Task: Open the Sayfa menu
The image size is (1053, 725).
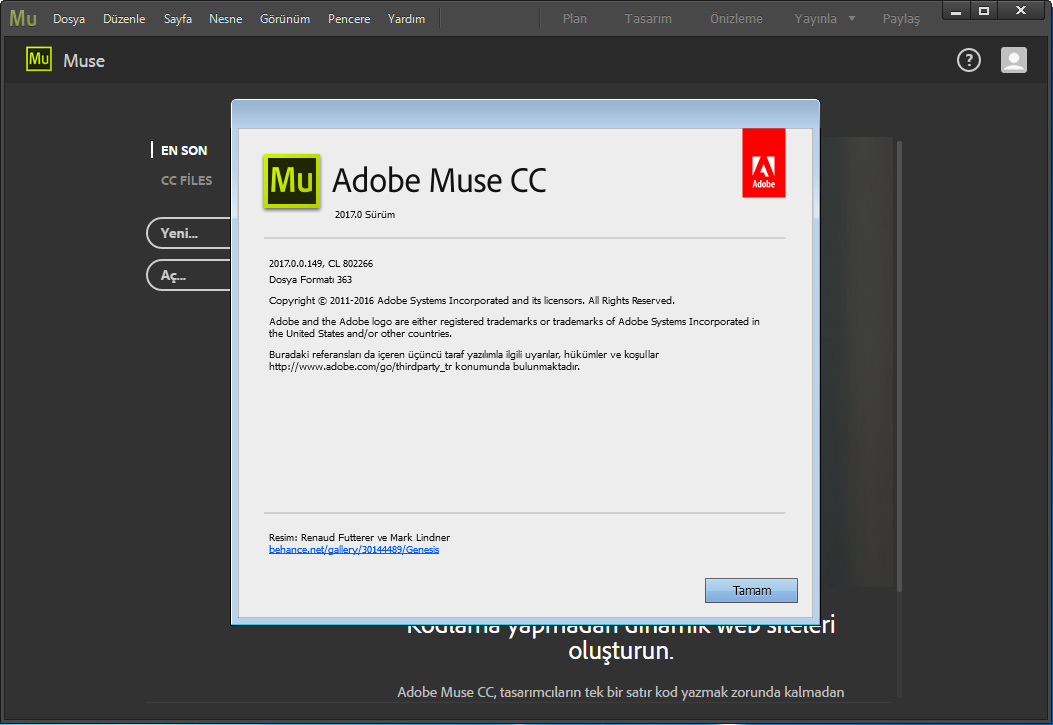Action: pyautogui.click(x=178, y=19)
